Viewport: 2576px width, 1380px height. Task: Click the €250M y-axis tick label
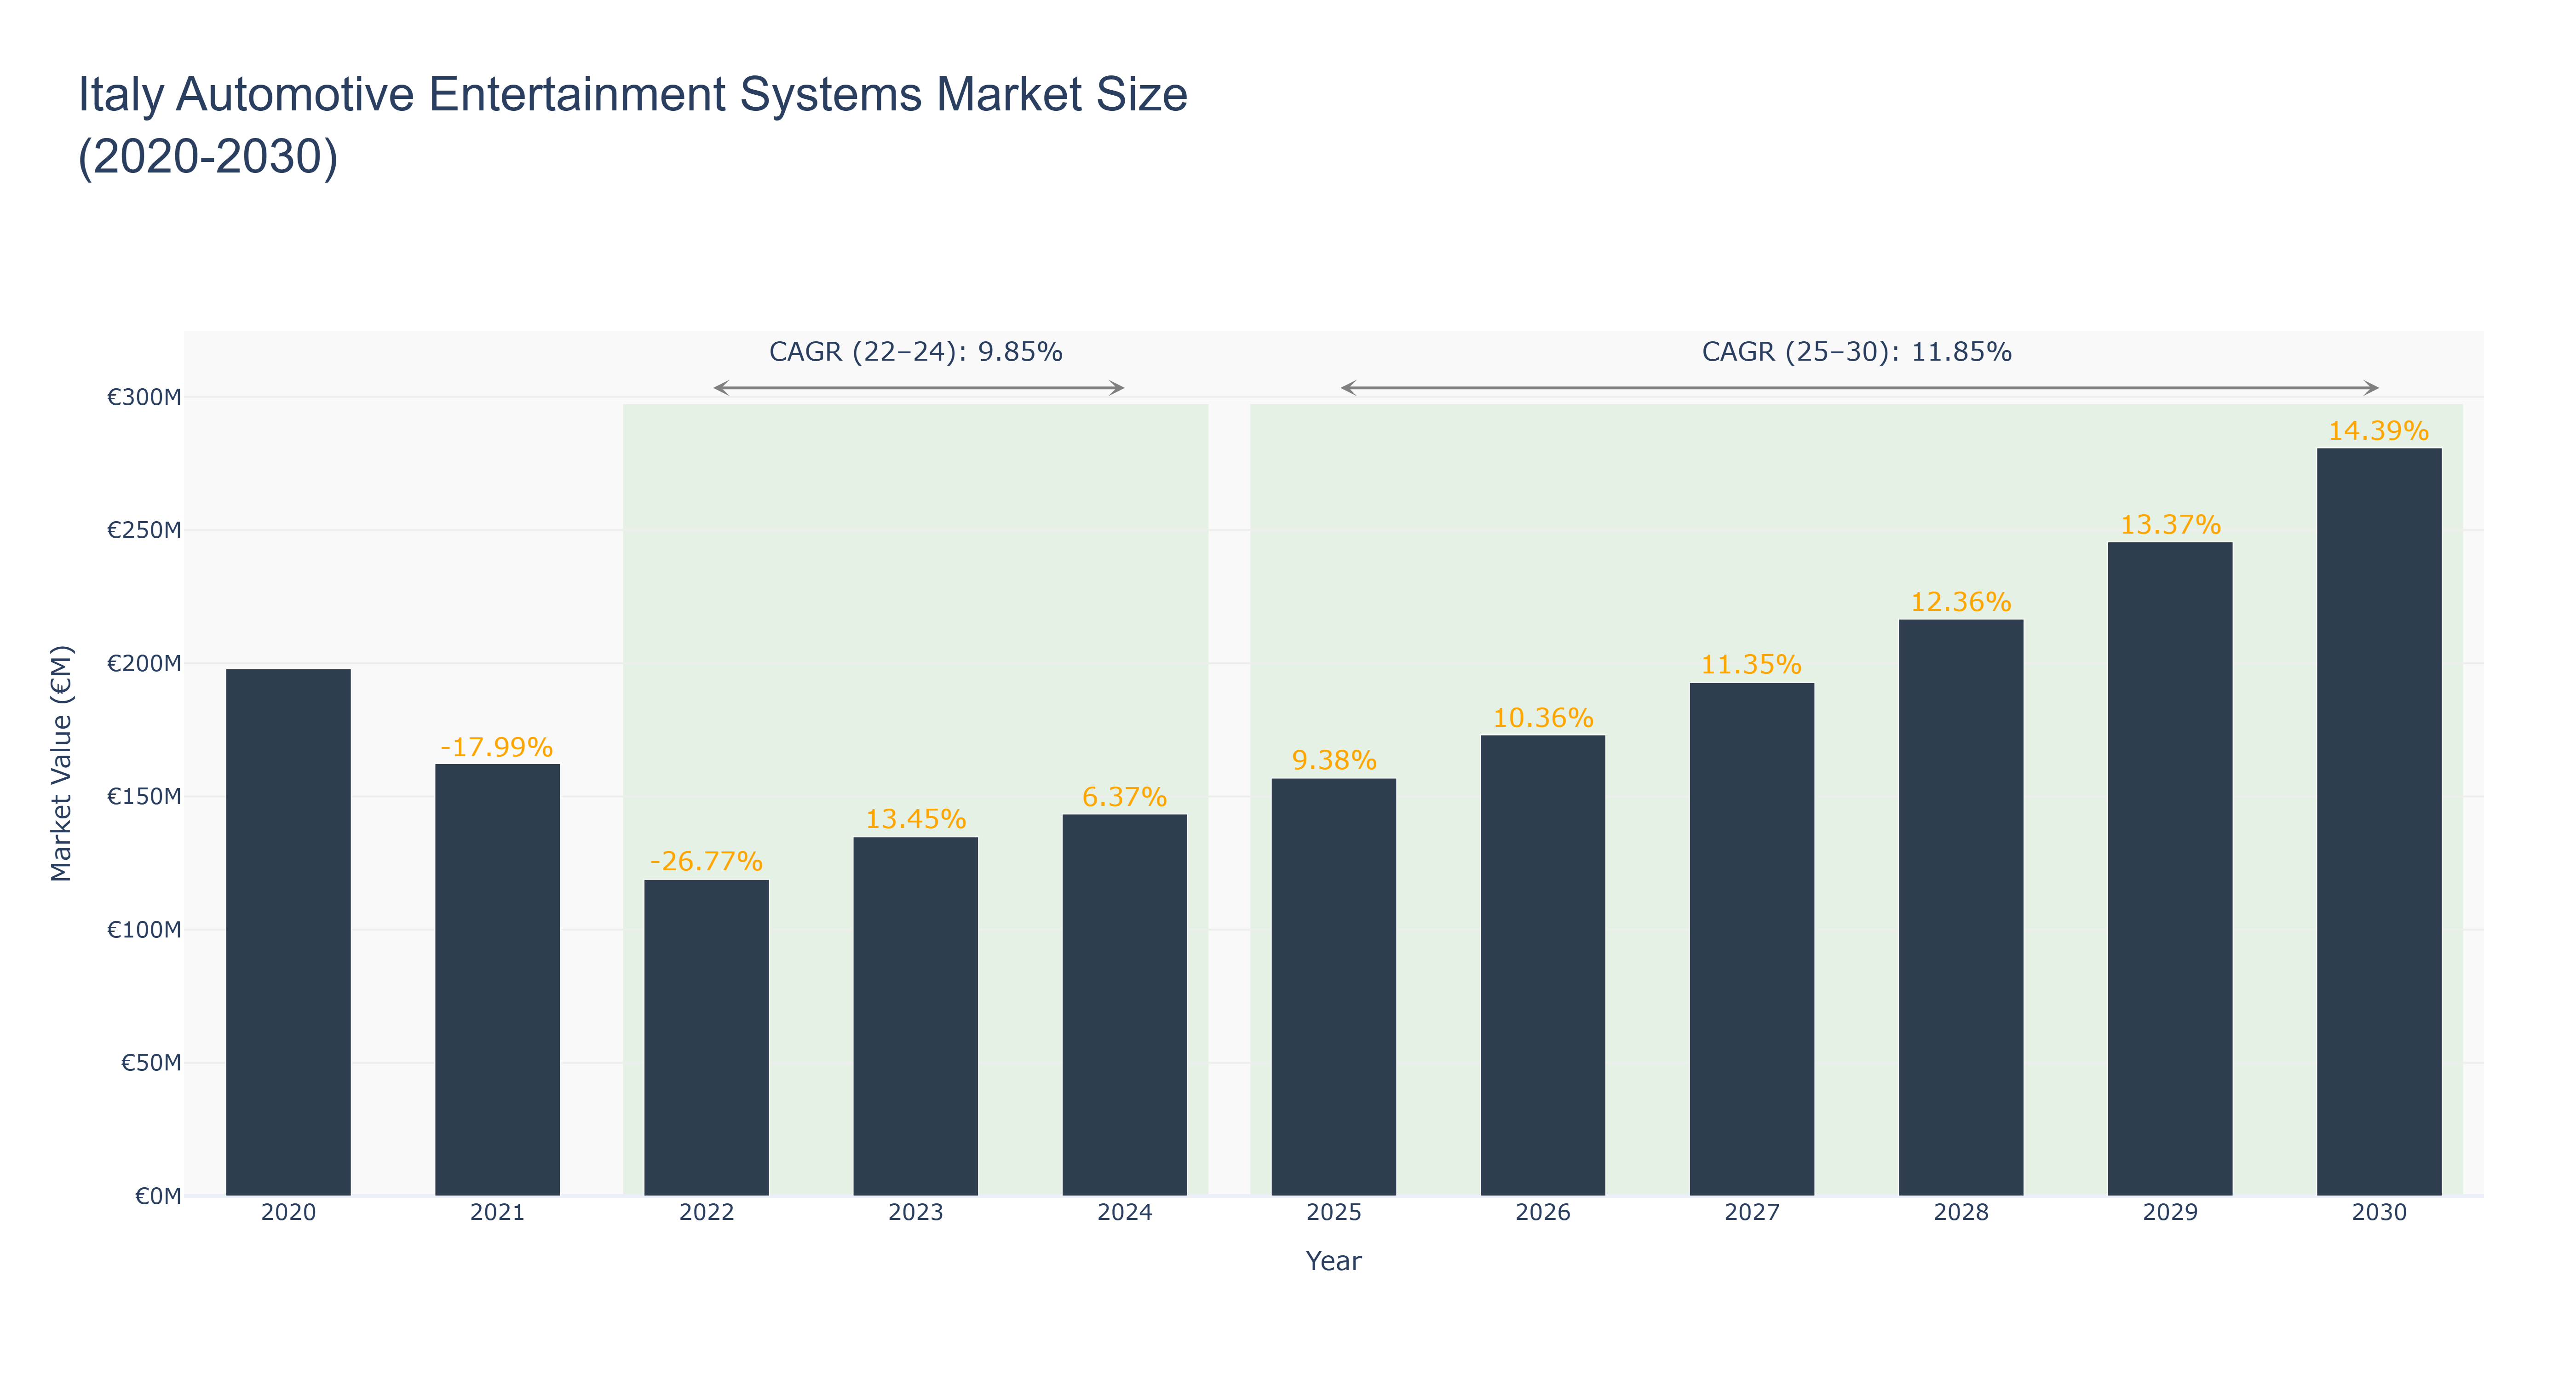coord(144,530)
